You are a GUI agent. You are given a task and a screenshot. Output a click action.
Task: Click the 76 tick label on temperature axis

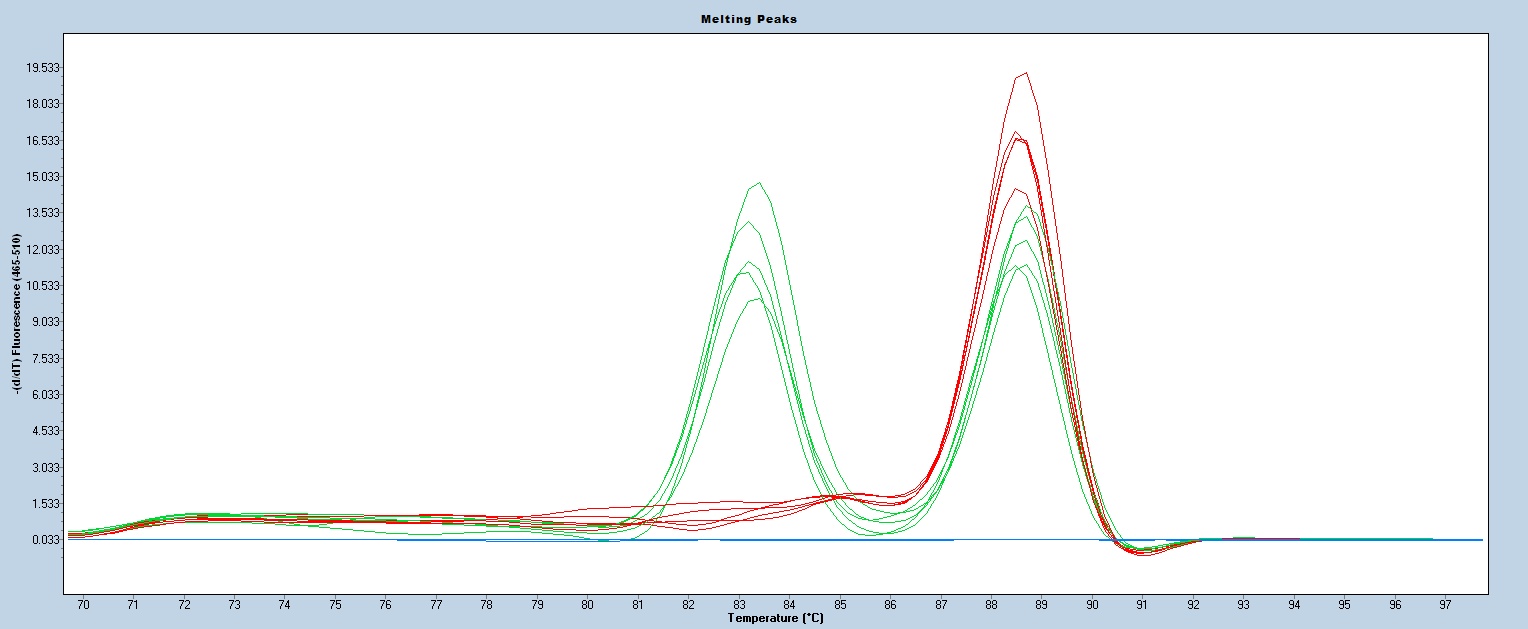click(386, 605)
